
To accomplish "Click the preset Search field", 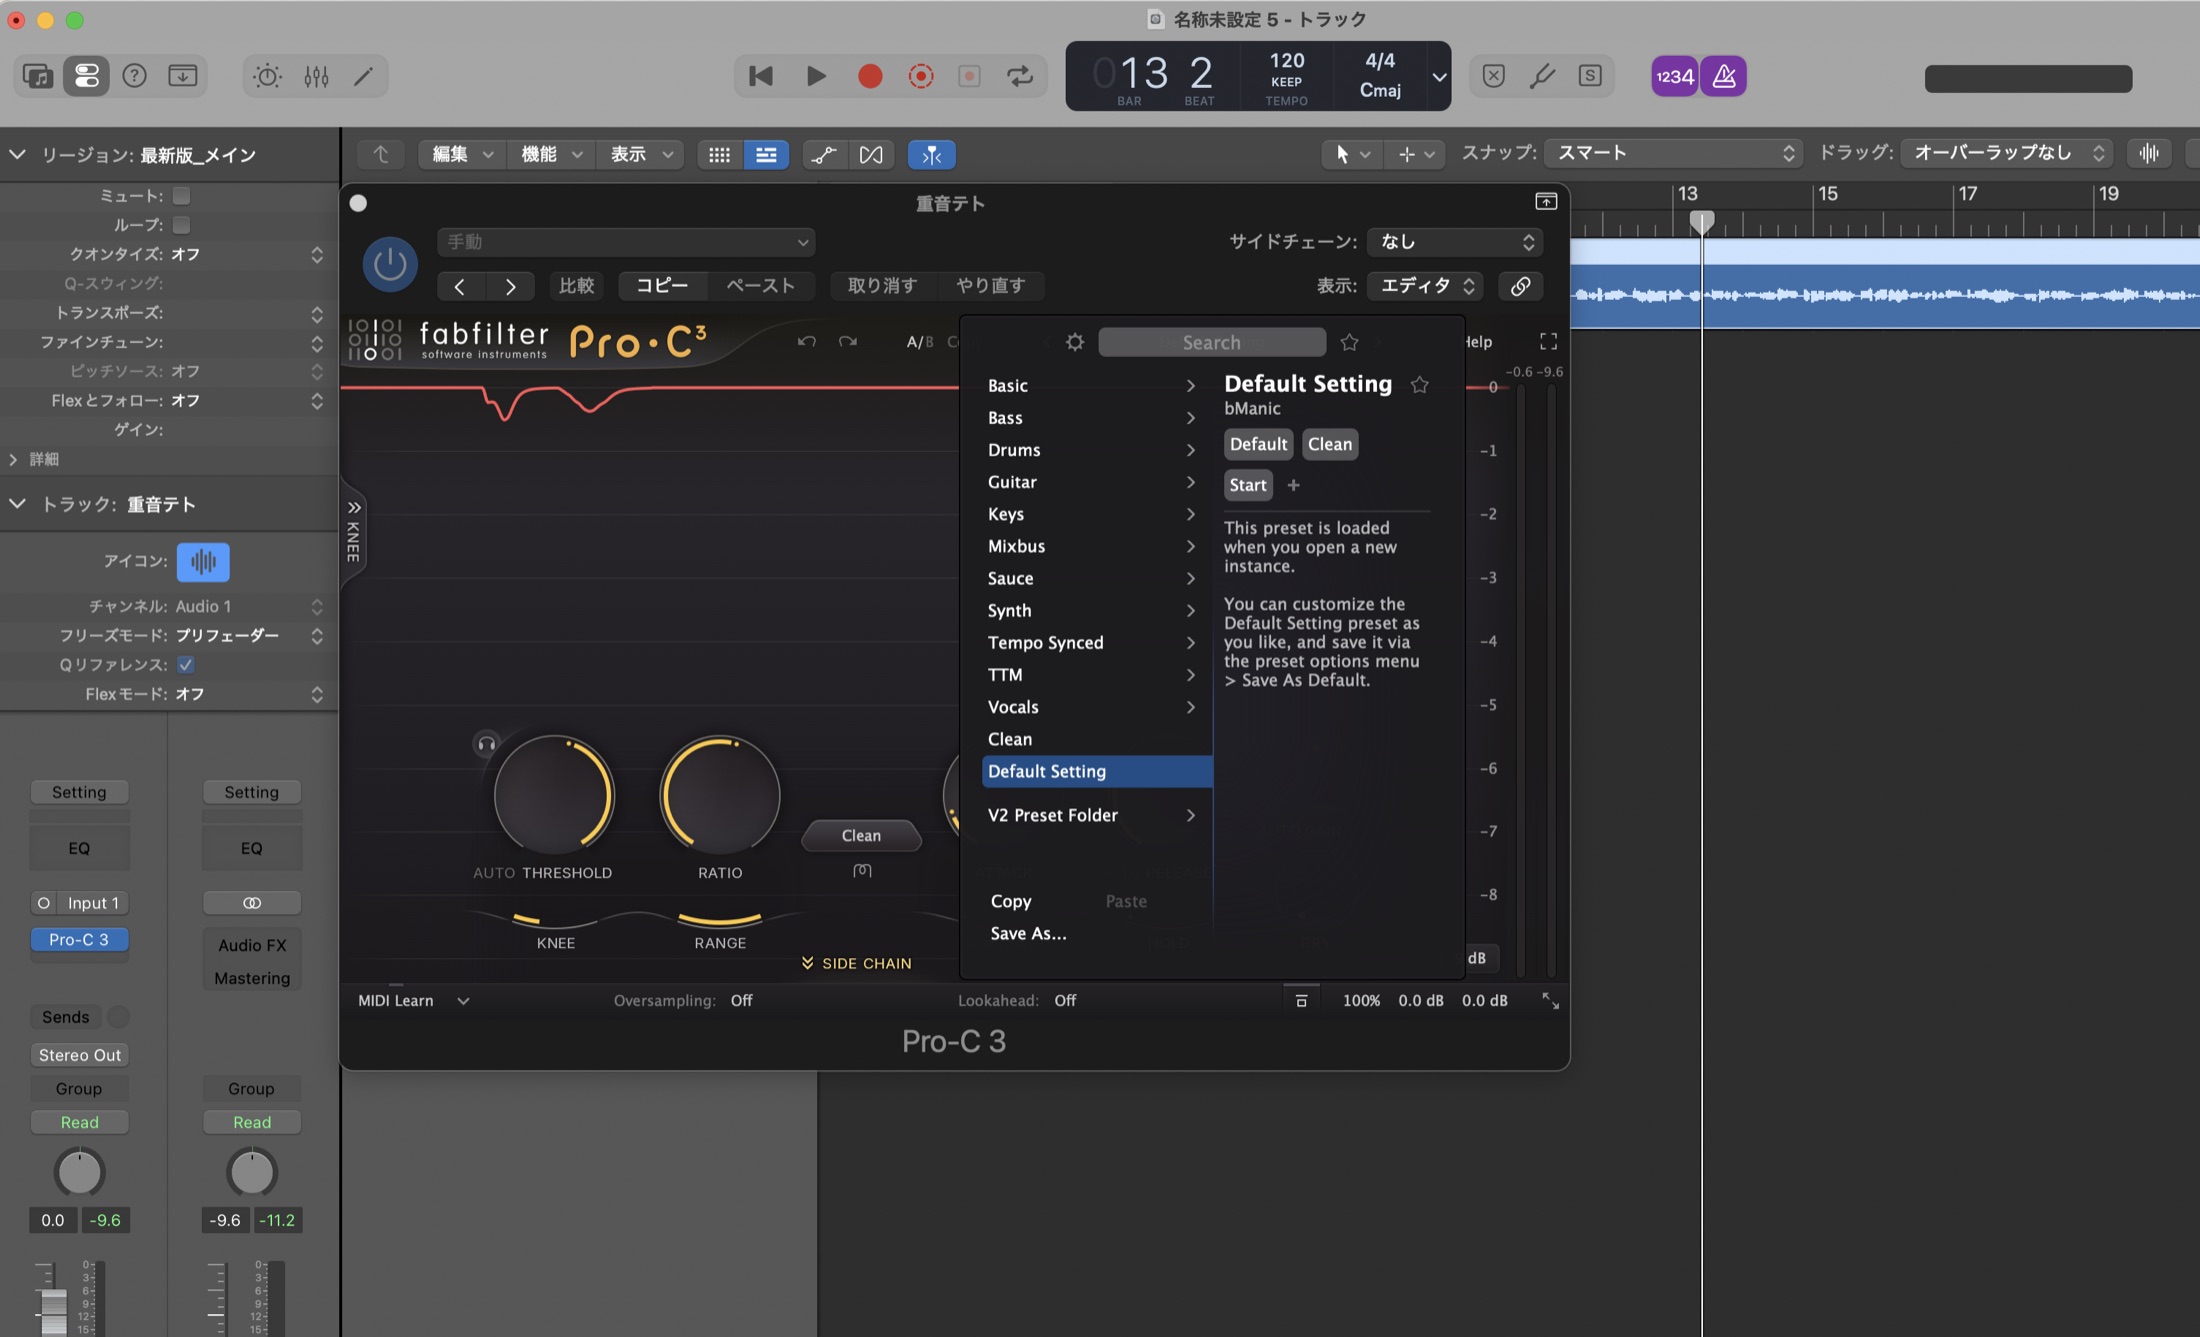I will [x=1212, y=342].
